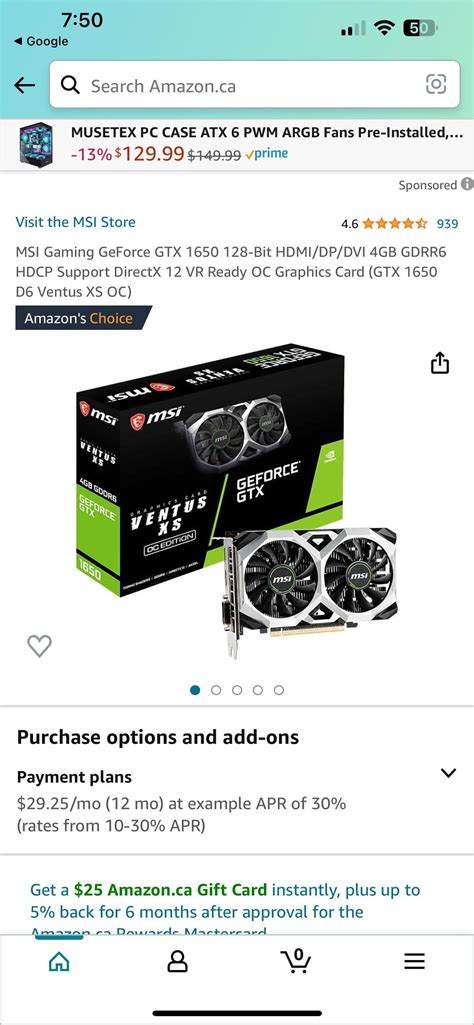474x1025 pixels.
Task: Visit the MSI Store link
Action: (x=76, y=222)
